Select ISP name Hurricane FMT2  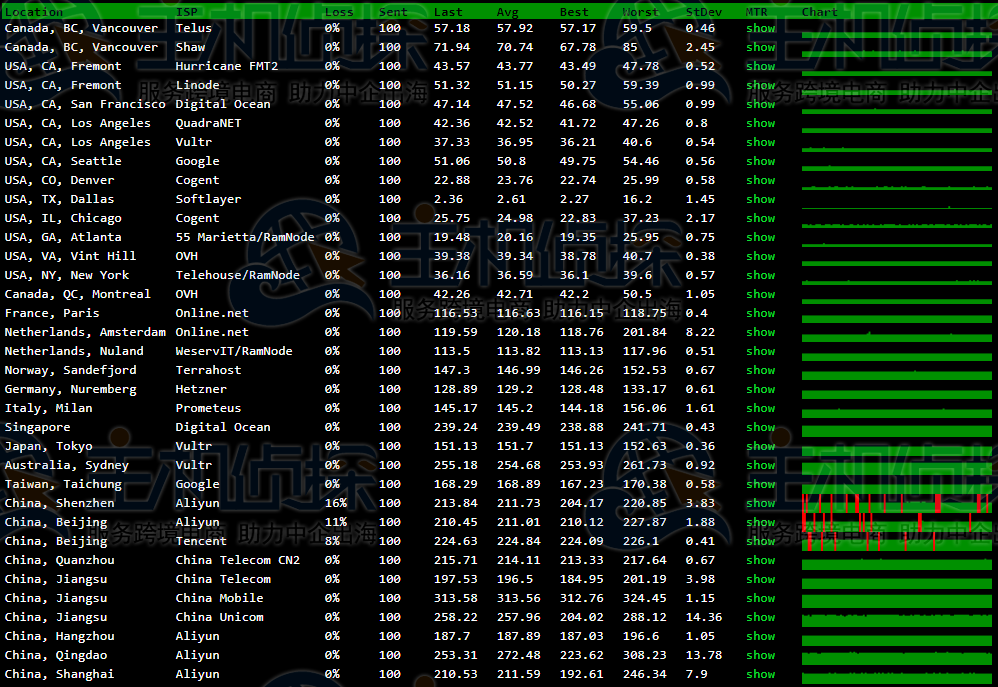pyautogui.click(x=227, y=66)
